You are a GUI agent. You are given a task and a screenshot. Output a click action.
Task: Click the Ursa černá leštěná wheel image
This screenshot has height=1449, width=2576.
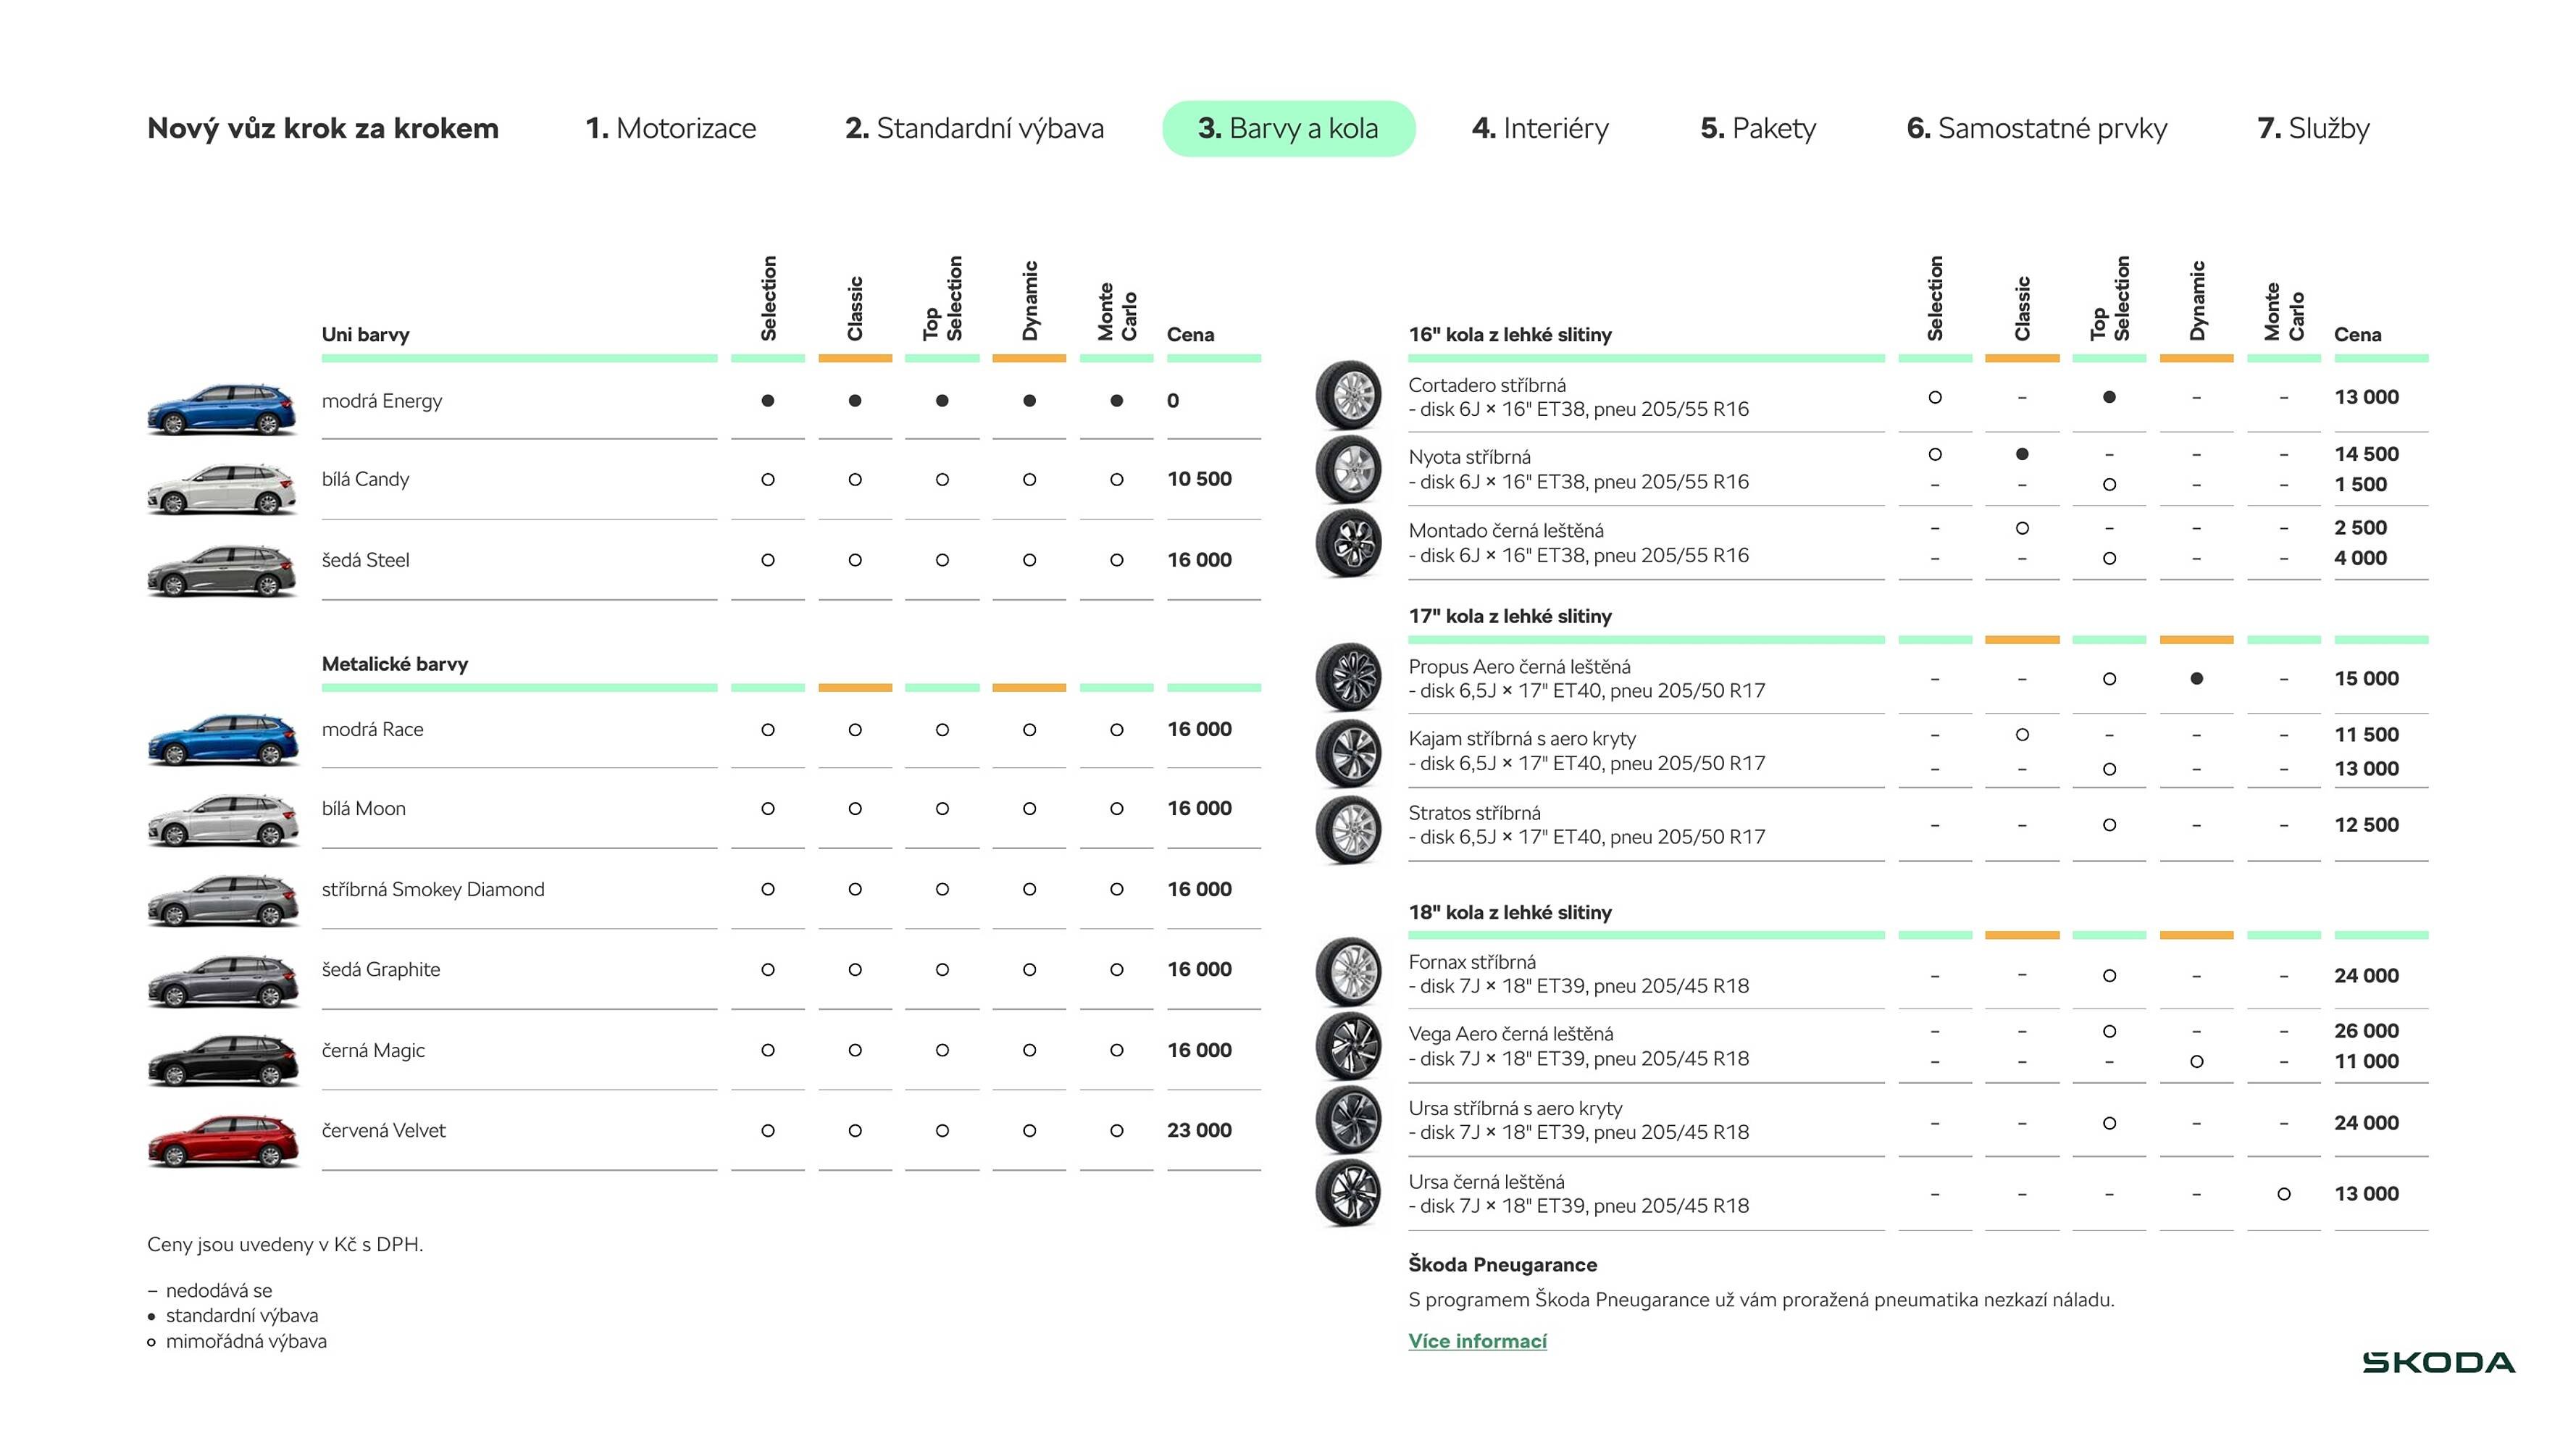coord(1348,1193)
